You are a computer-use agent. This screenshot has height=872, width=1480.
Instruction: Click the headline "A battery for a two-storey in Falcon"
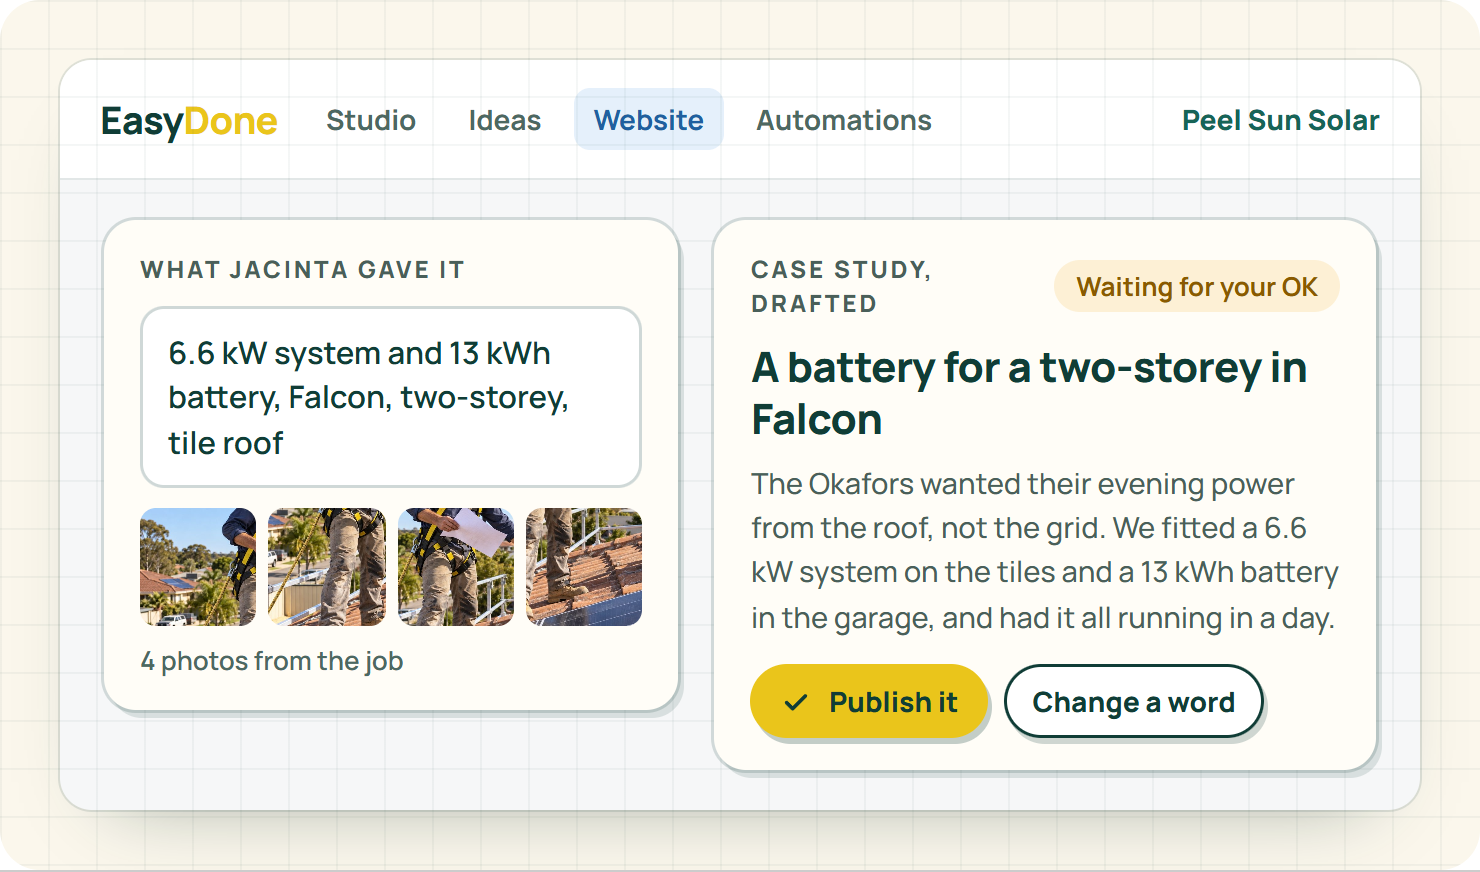pyautogui.click(x=1029, y=393)
